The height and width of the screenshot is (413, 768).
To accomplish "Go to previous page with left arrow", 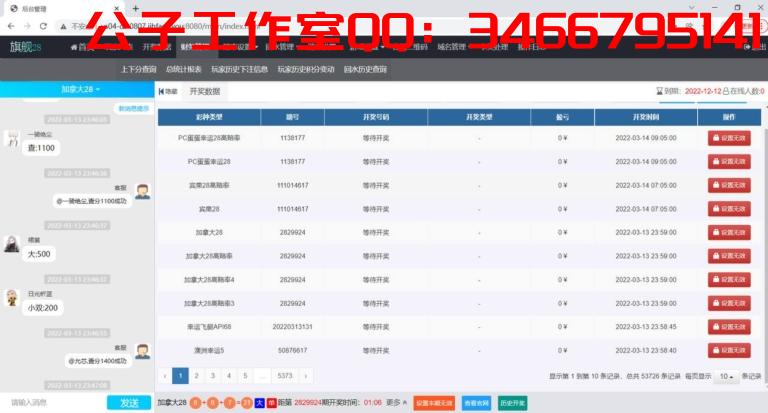I will pos(165,376).
